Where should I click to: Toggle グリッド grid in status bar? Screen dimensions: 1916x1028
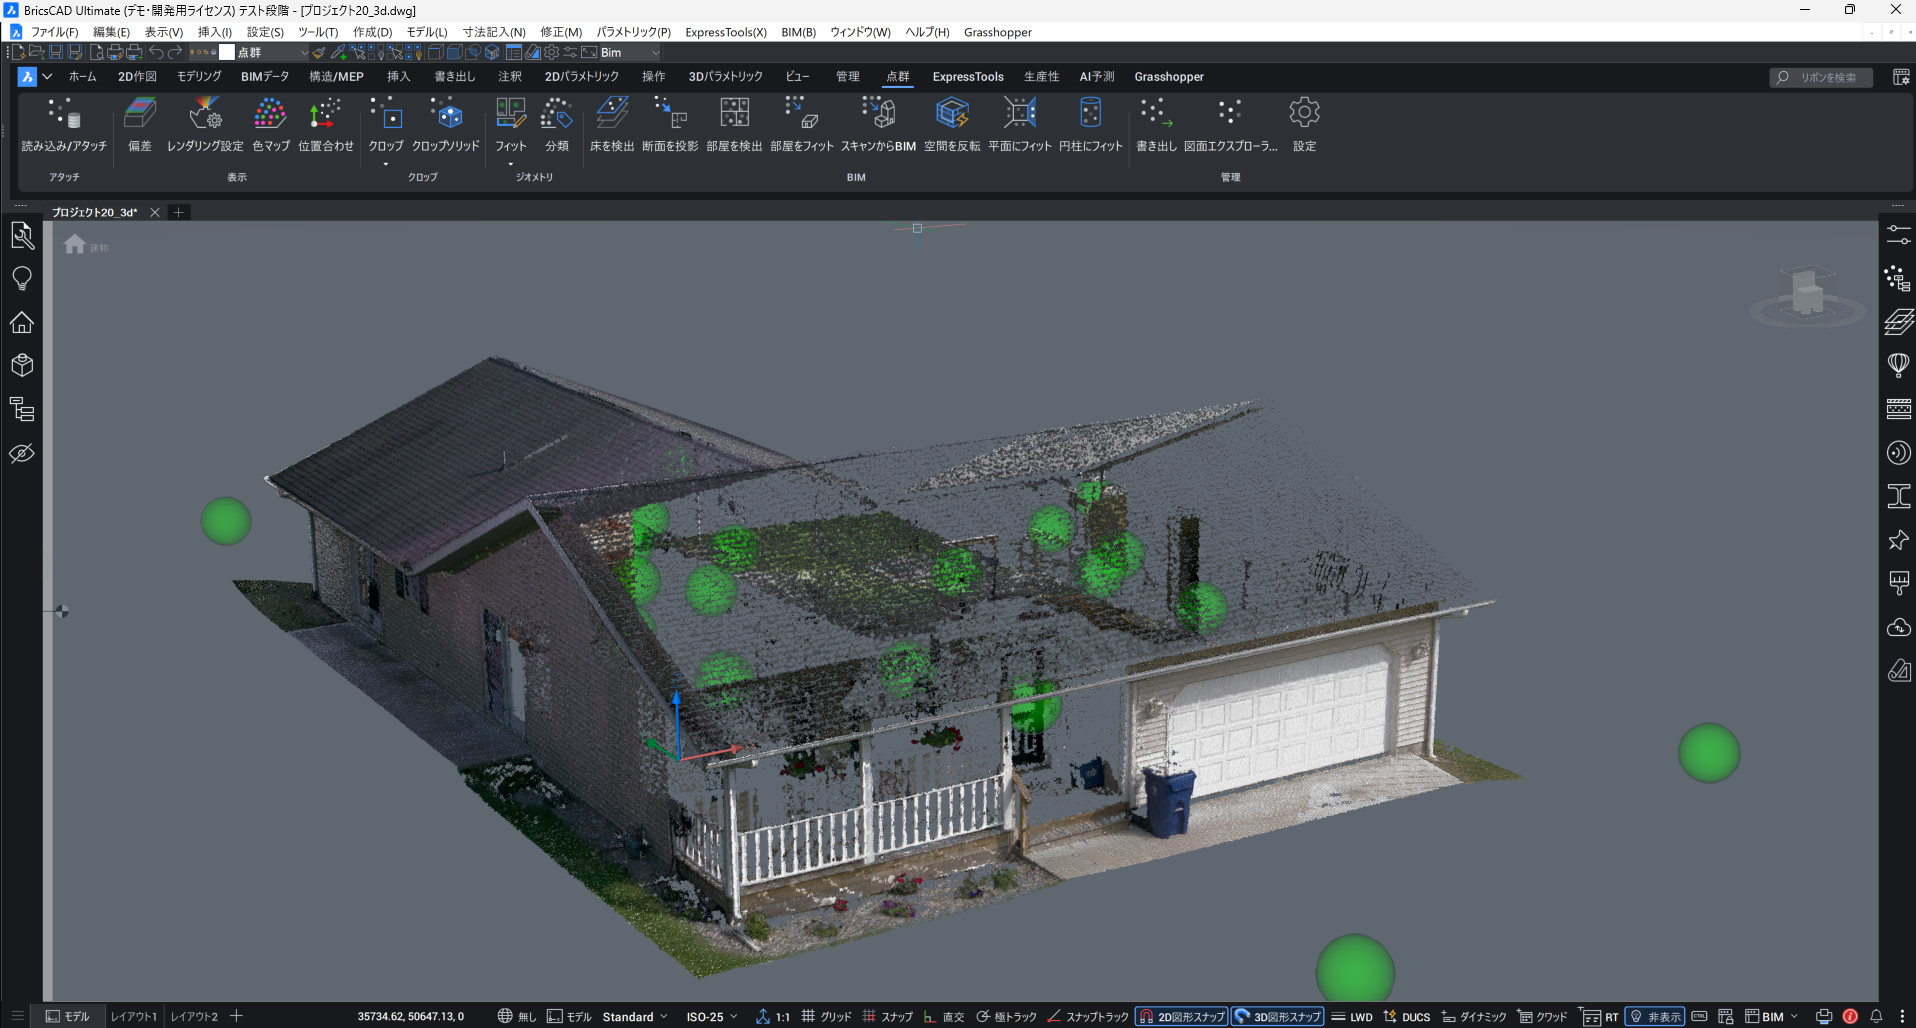point(826,1017)
